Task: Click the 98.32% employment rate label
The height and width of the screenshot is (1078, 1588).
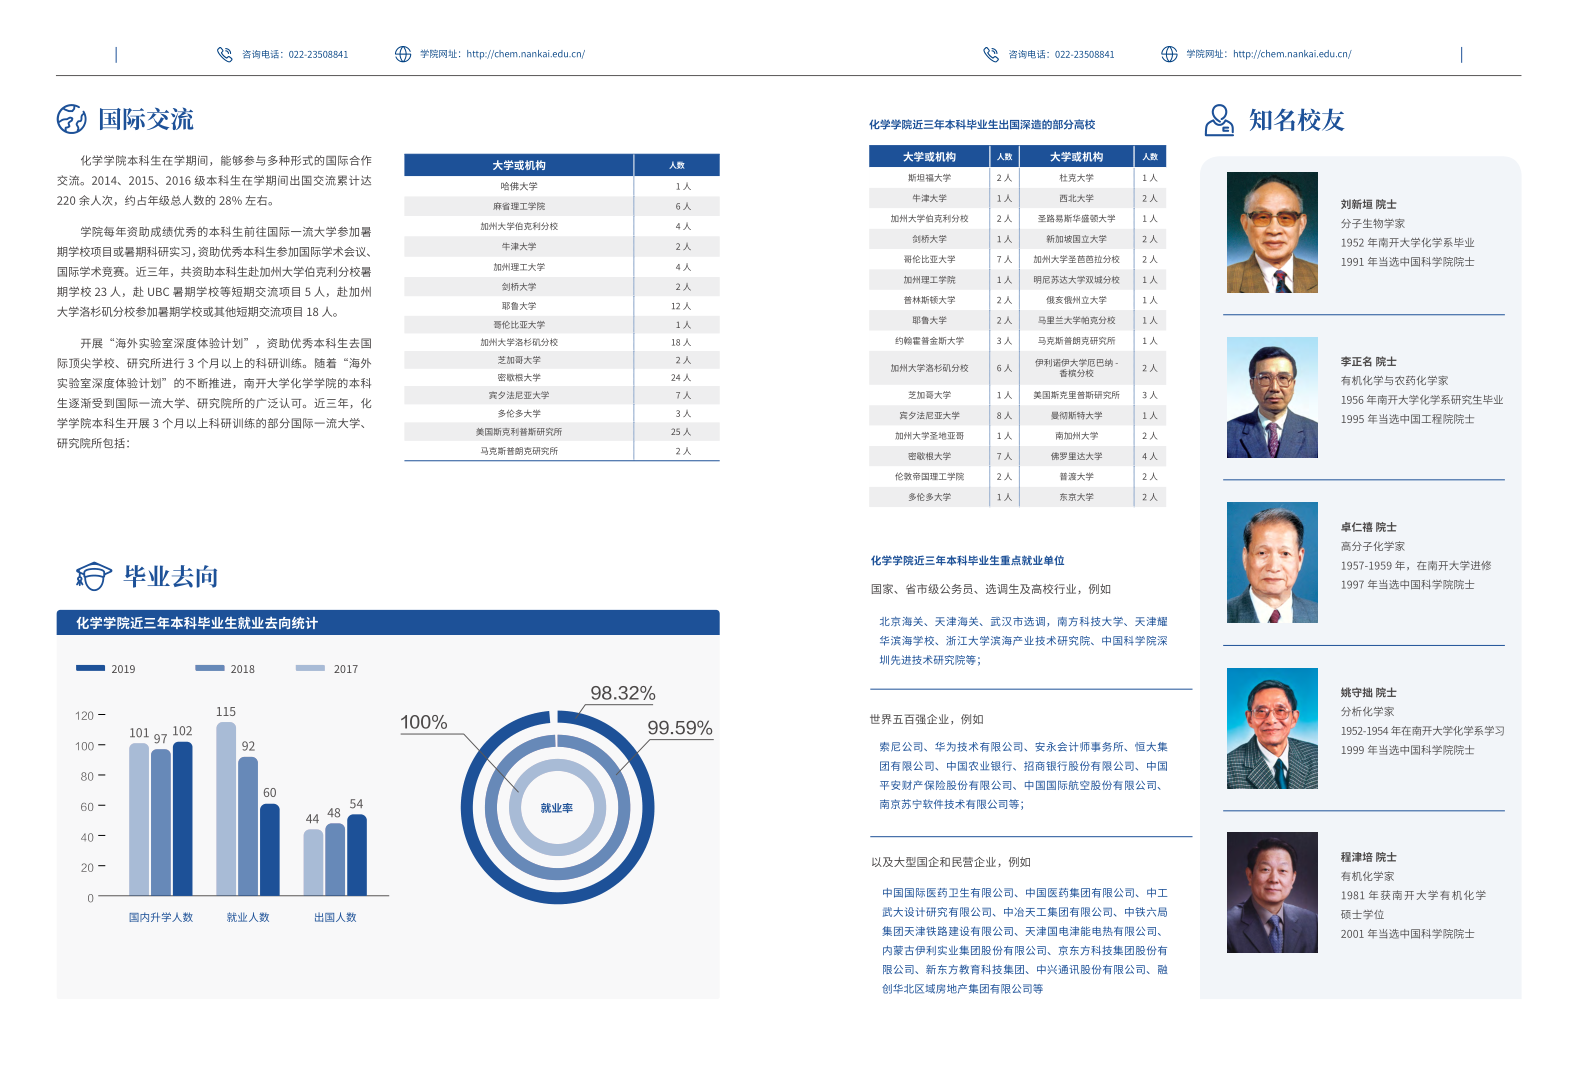Action: [622, 693]
